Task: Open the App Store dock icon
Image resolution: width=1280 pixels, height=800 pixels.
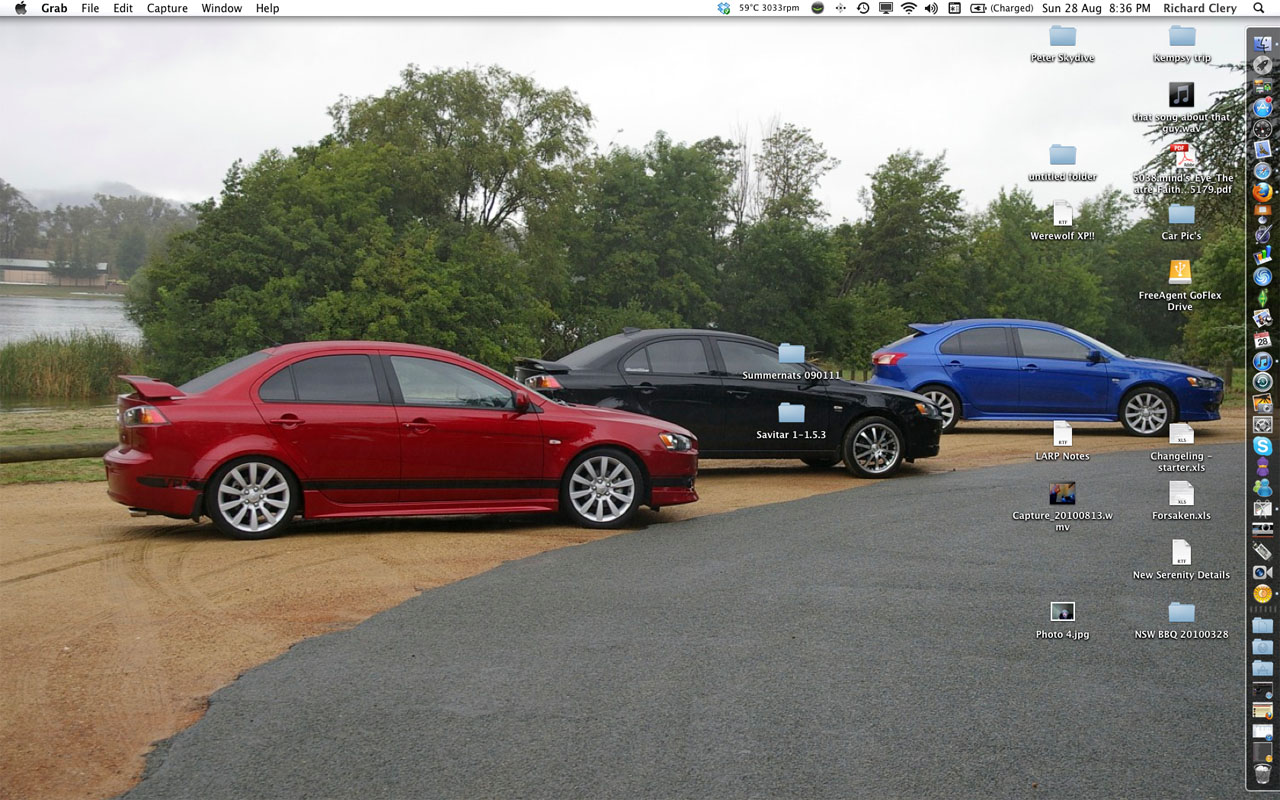Action: [x=1262, y=107]
